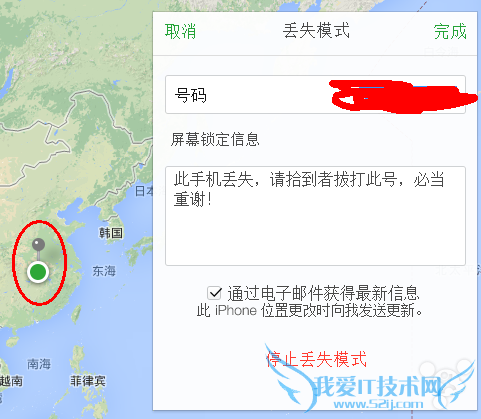Click the 韩国 label on the map
This screenshot has width=481, height=419.
[111, 233]
